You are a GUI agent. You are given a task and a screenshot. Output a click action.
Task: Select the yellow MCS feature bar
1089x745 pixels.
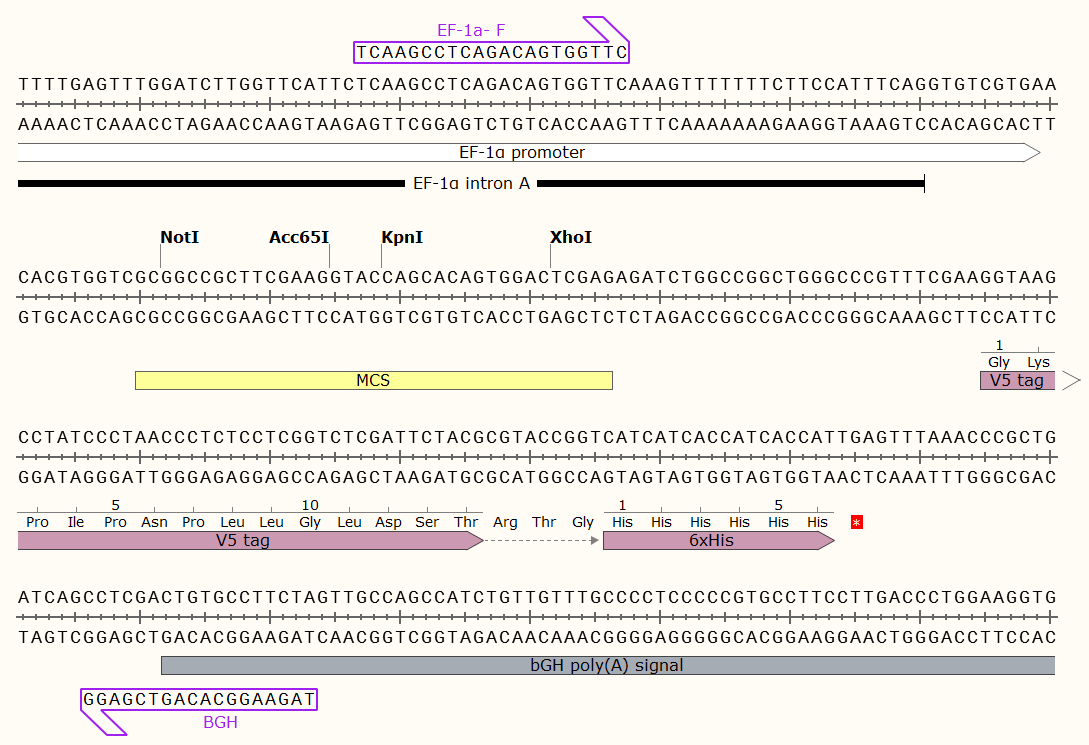point(374,380)
